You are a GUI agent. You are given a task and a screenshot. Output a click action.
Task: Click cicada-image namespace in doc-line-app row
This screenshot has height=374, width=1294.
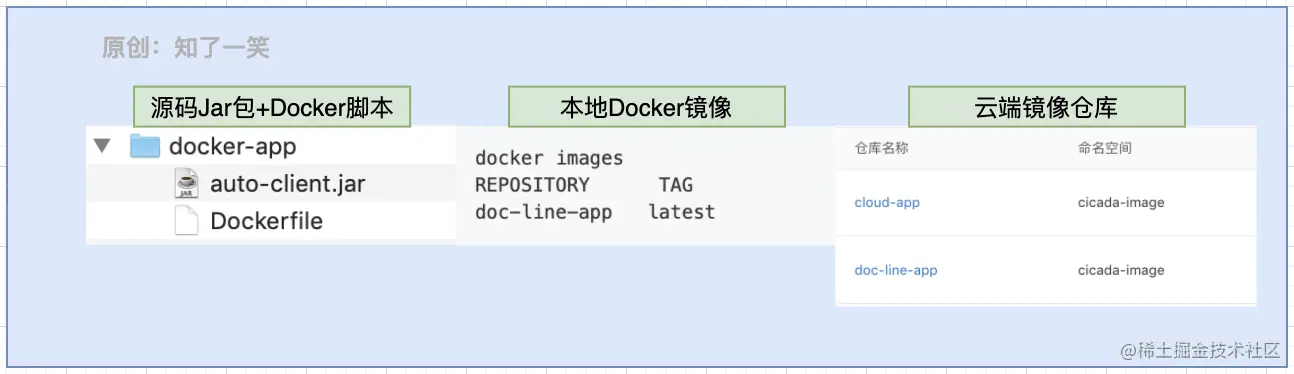(x=1121, y=270)
